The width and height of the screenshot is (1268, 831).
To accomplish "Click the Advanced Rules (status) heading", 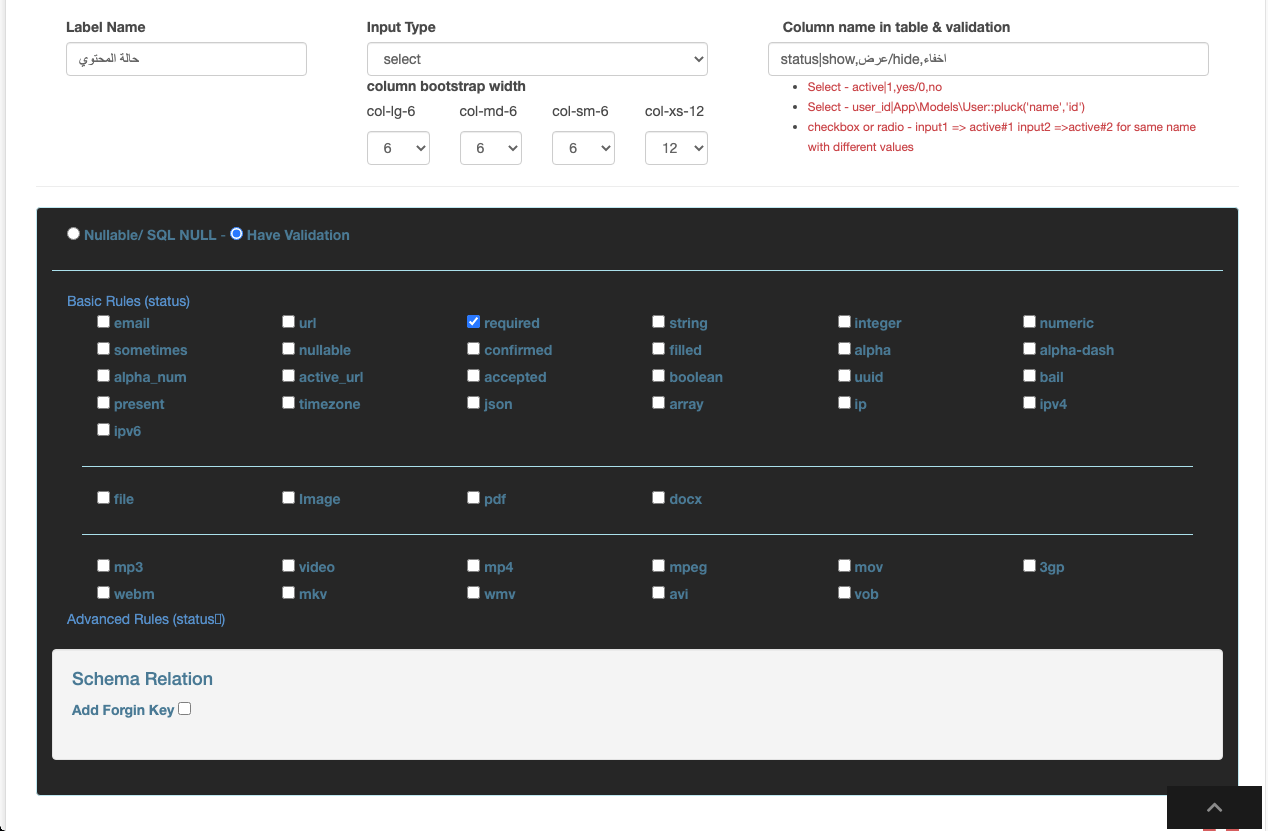I will pos(145,619).
